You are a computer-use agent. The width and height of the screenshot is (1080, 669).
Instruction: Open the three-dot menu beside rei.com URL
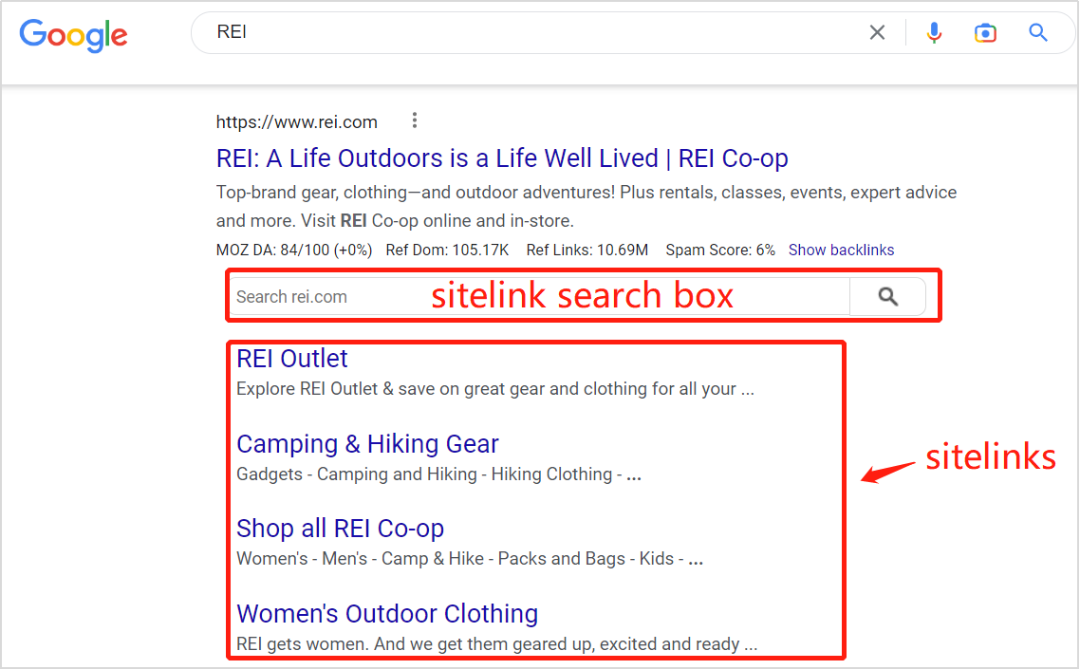point(414,121)
